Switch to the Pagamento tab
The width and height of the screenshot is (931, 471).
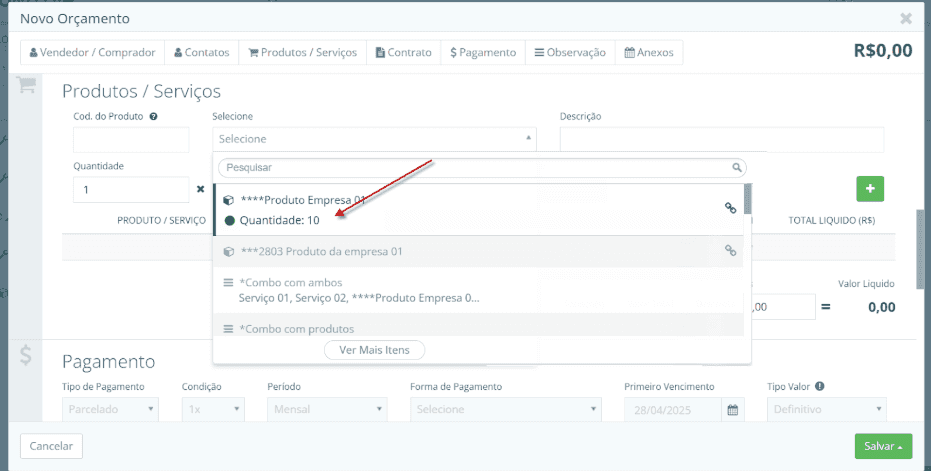[x=483, y=52]
